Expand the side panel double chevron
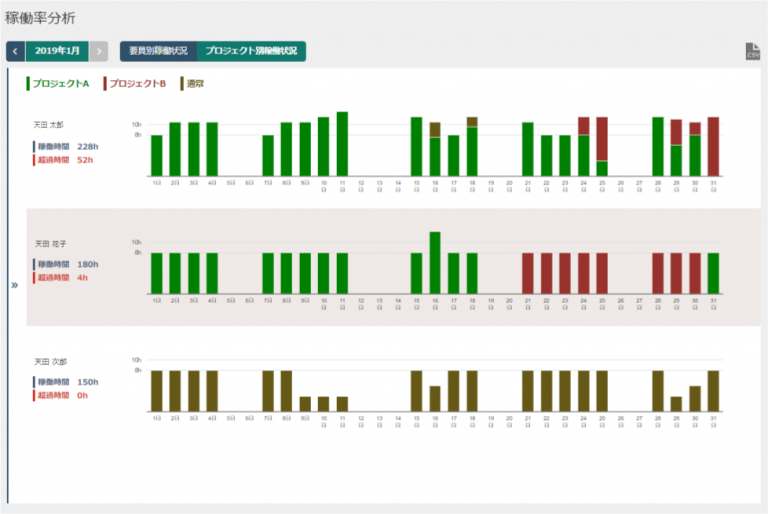This screenshot has width=768, height=514. (x=15, y=285)
